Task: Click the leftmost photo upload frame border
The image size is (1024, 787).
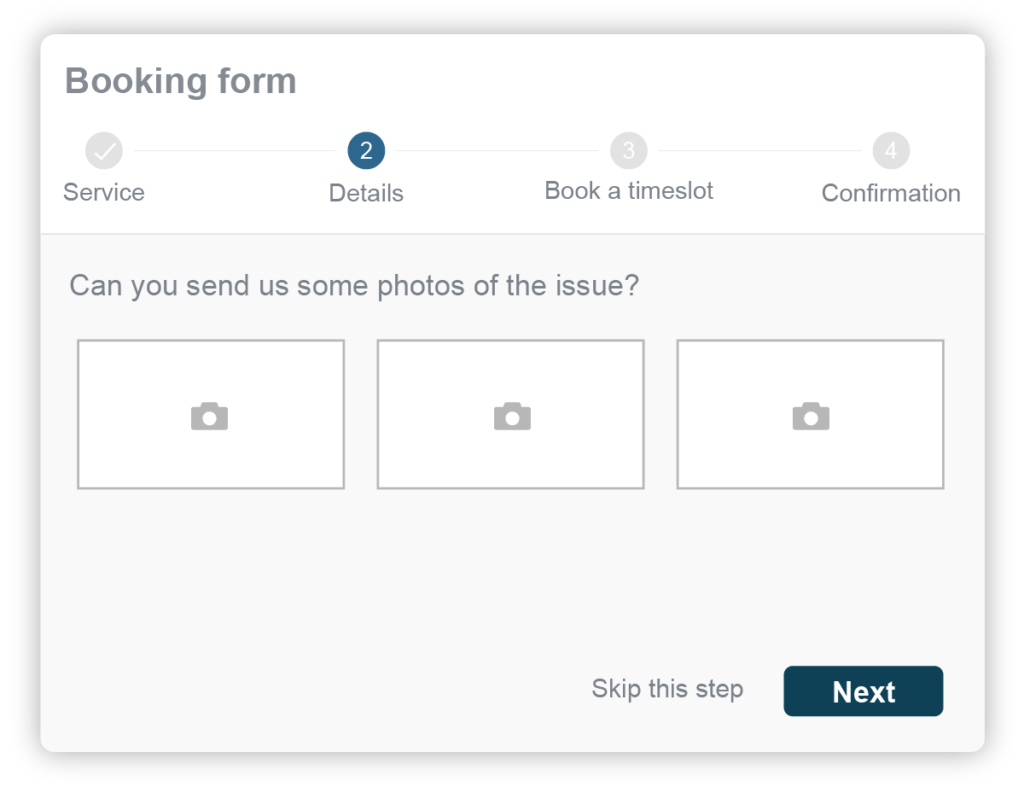Action: pyautogui.click(x=77, y=414)
